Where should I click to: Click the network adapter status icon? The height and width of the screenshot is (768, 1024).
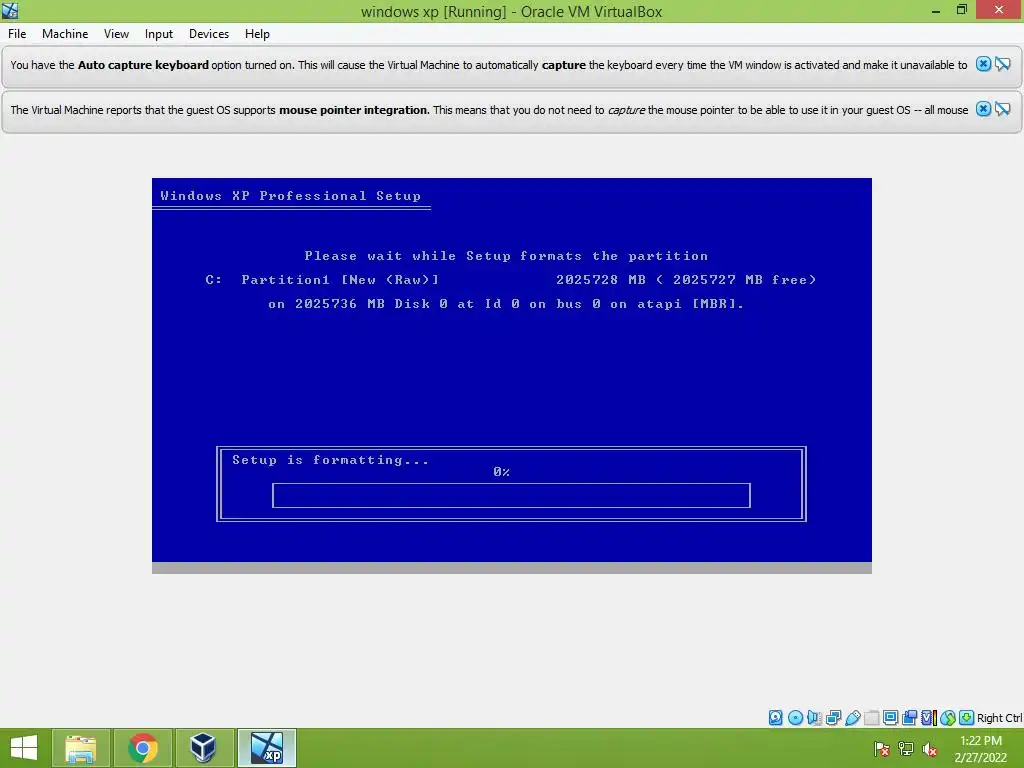(833, 718)
